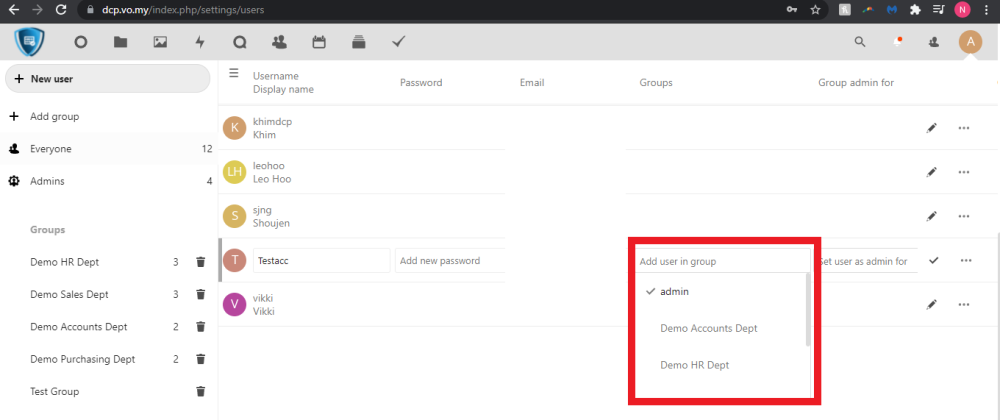
Task: Open the 'Set user as admin for' dropdown
Action: pyautogui.click(x=865, y=261)
